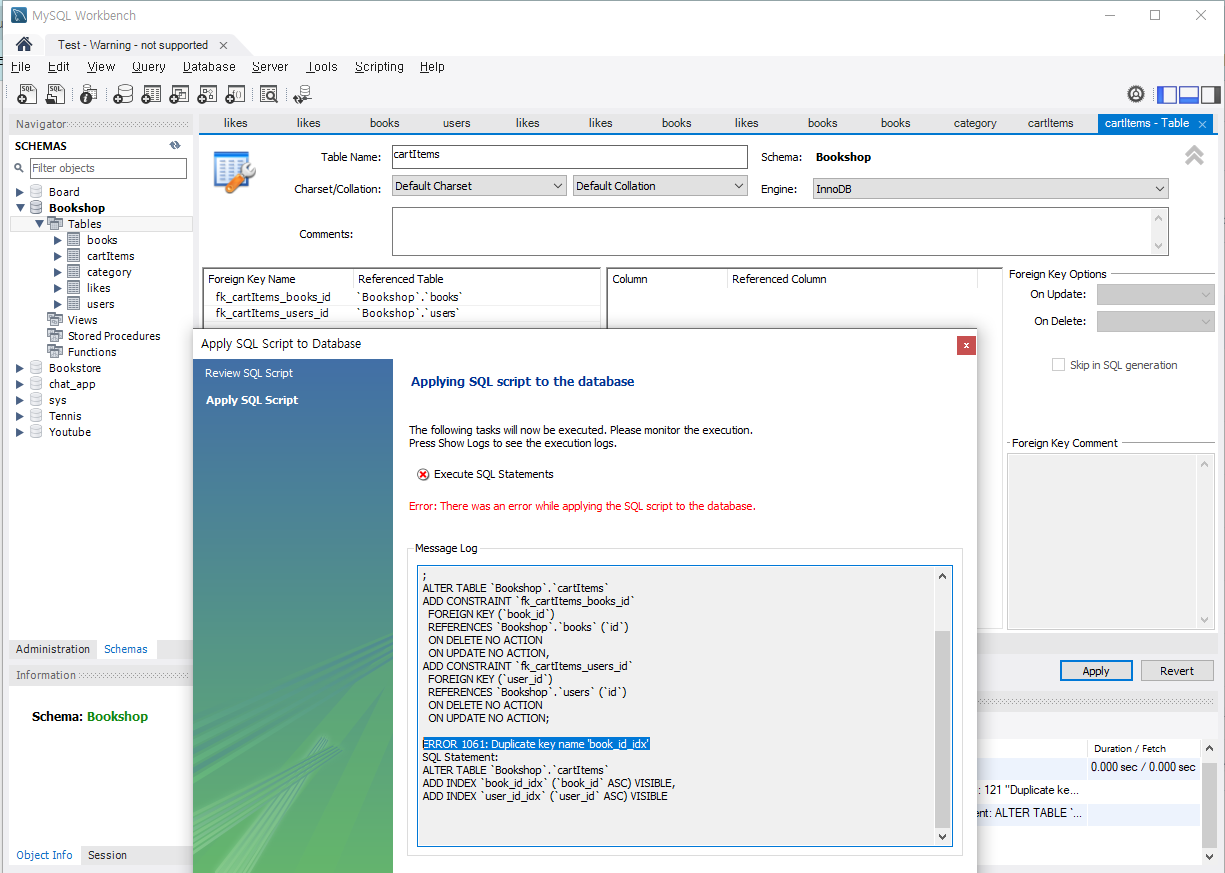1225x873 pixels.
Task: Create a new SQL tab icon
Action: 27,94
